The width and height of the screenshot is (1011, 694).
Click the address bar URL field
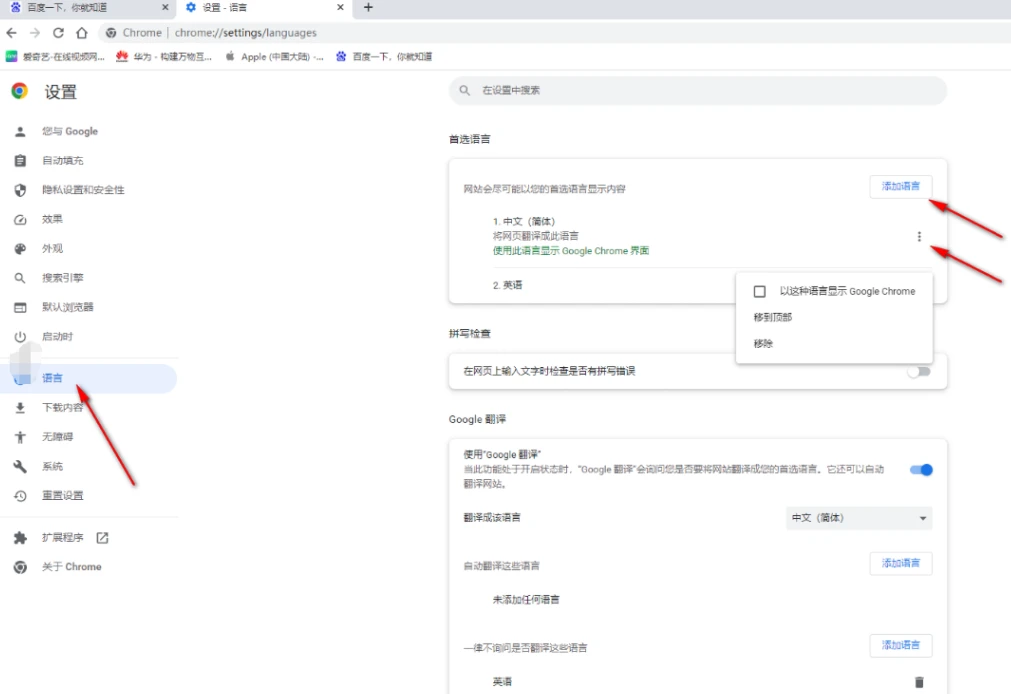[x=246, y=33]
